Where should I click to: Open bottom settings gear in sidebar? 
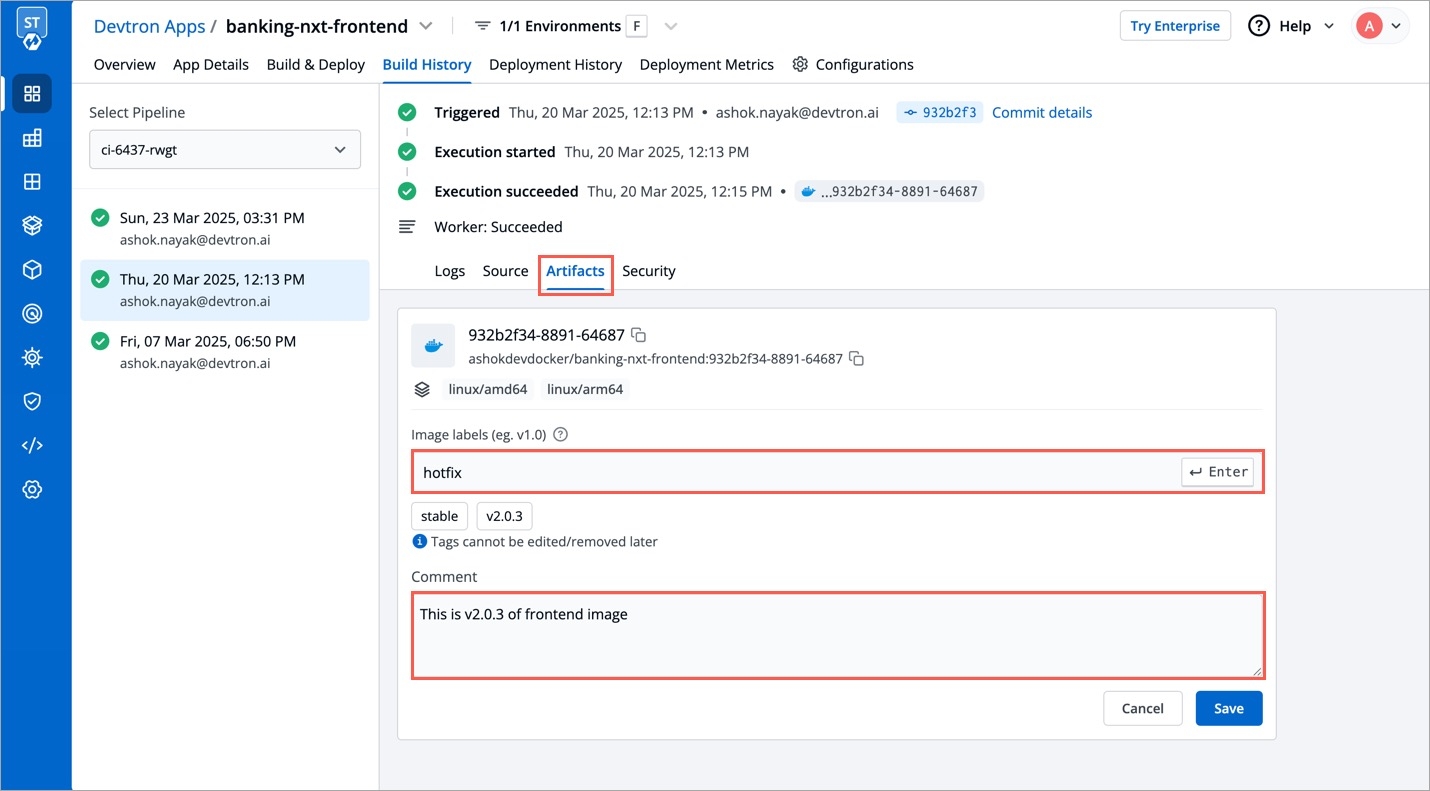32,489
